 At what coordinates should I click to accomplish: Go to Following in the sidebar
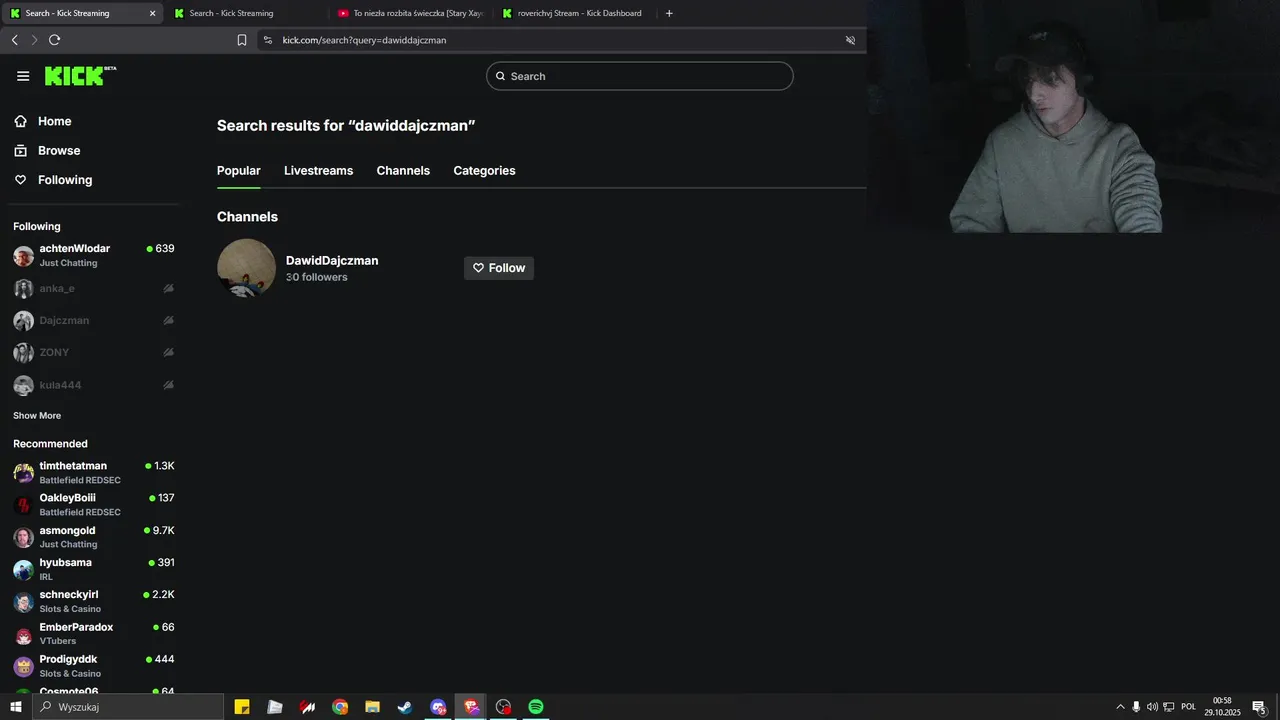[65, 180]
